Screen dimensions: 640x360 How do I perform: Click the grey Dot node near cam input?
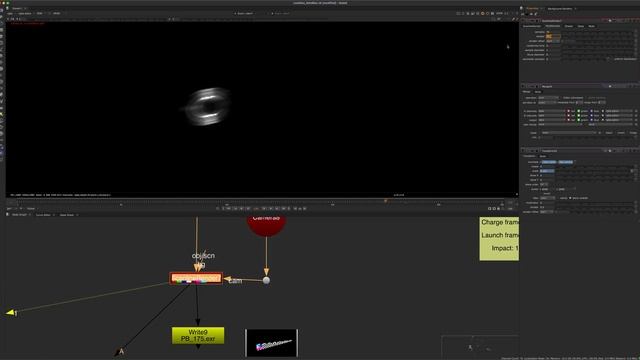point(266,280)
